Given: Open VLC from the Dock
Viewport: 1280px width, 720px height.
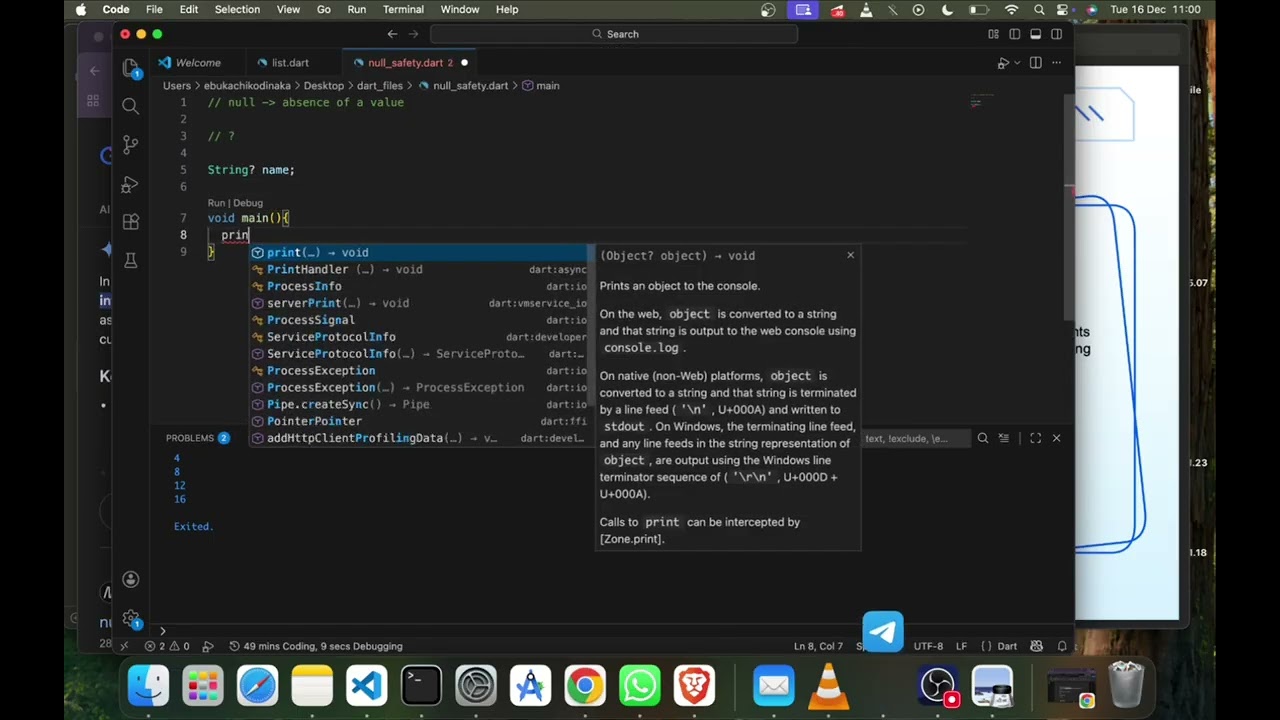Looking at the screenshot, I should coord(828,686).
